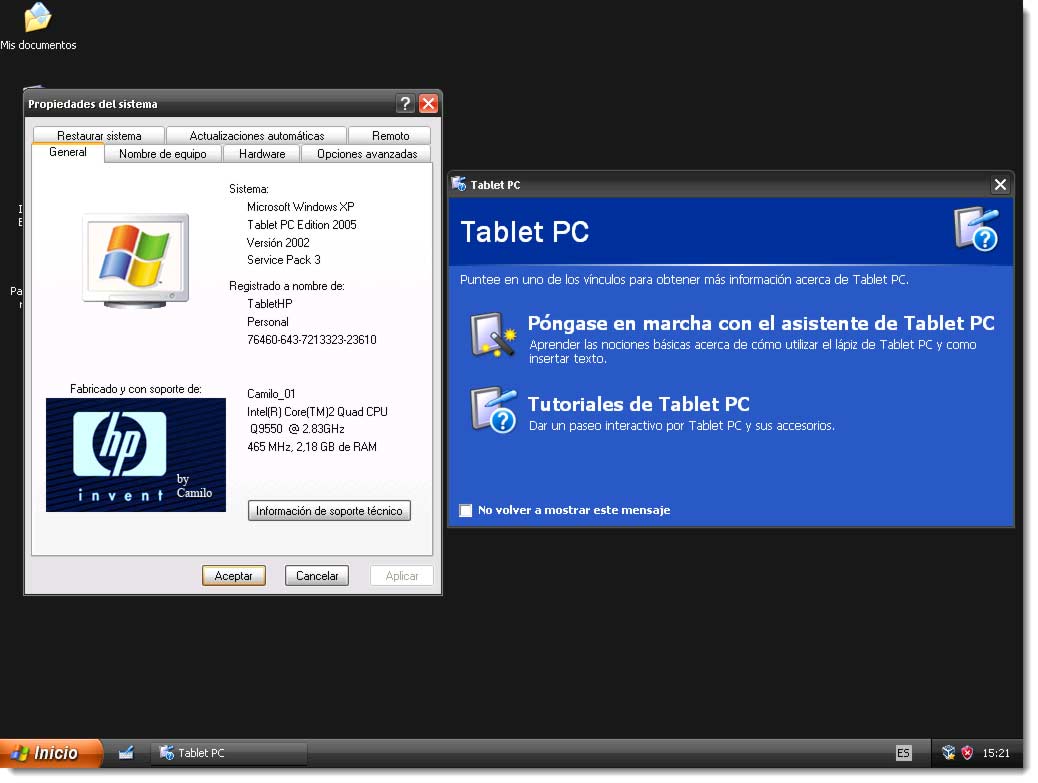Click Información de soporte técnico button
The image size is (1038, 783).
pos(329,511)
